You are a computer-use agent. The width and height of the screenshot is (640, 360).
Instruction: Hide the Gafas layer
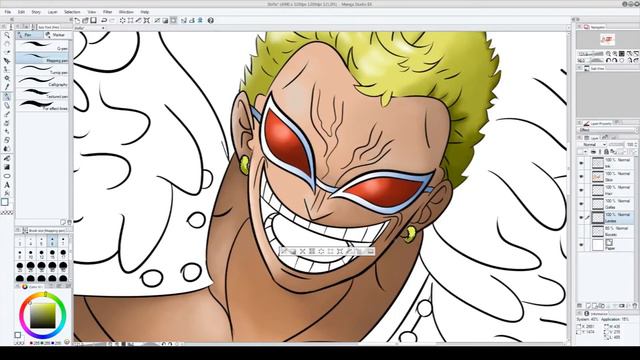click(581, 204)
